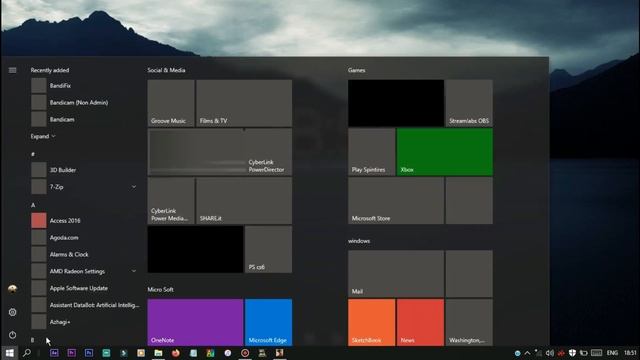Image resolution: width=640 pixels, height=360 pixels.
Task: Click the user account avatar
Action: tap(13, 289)
